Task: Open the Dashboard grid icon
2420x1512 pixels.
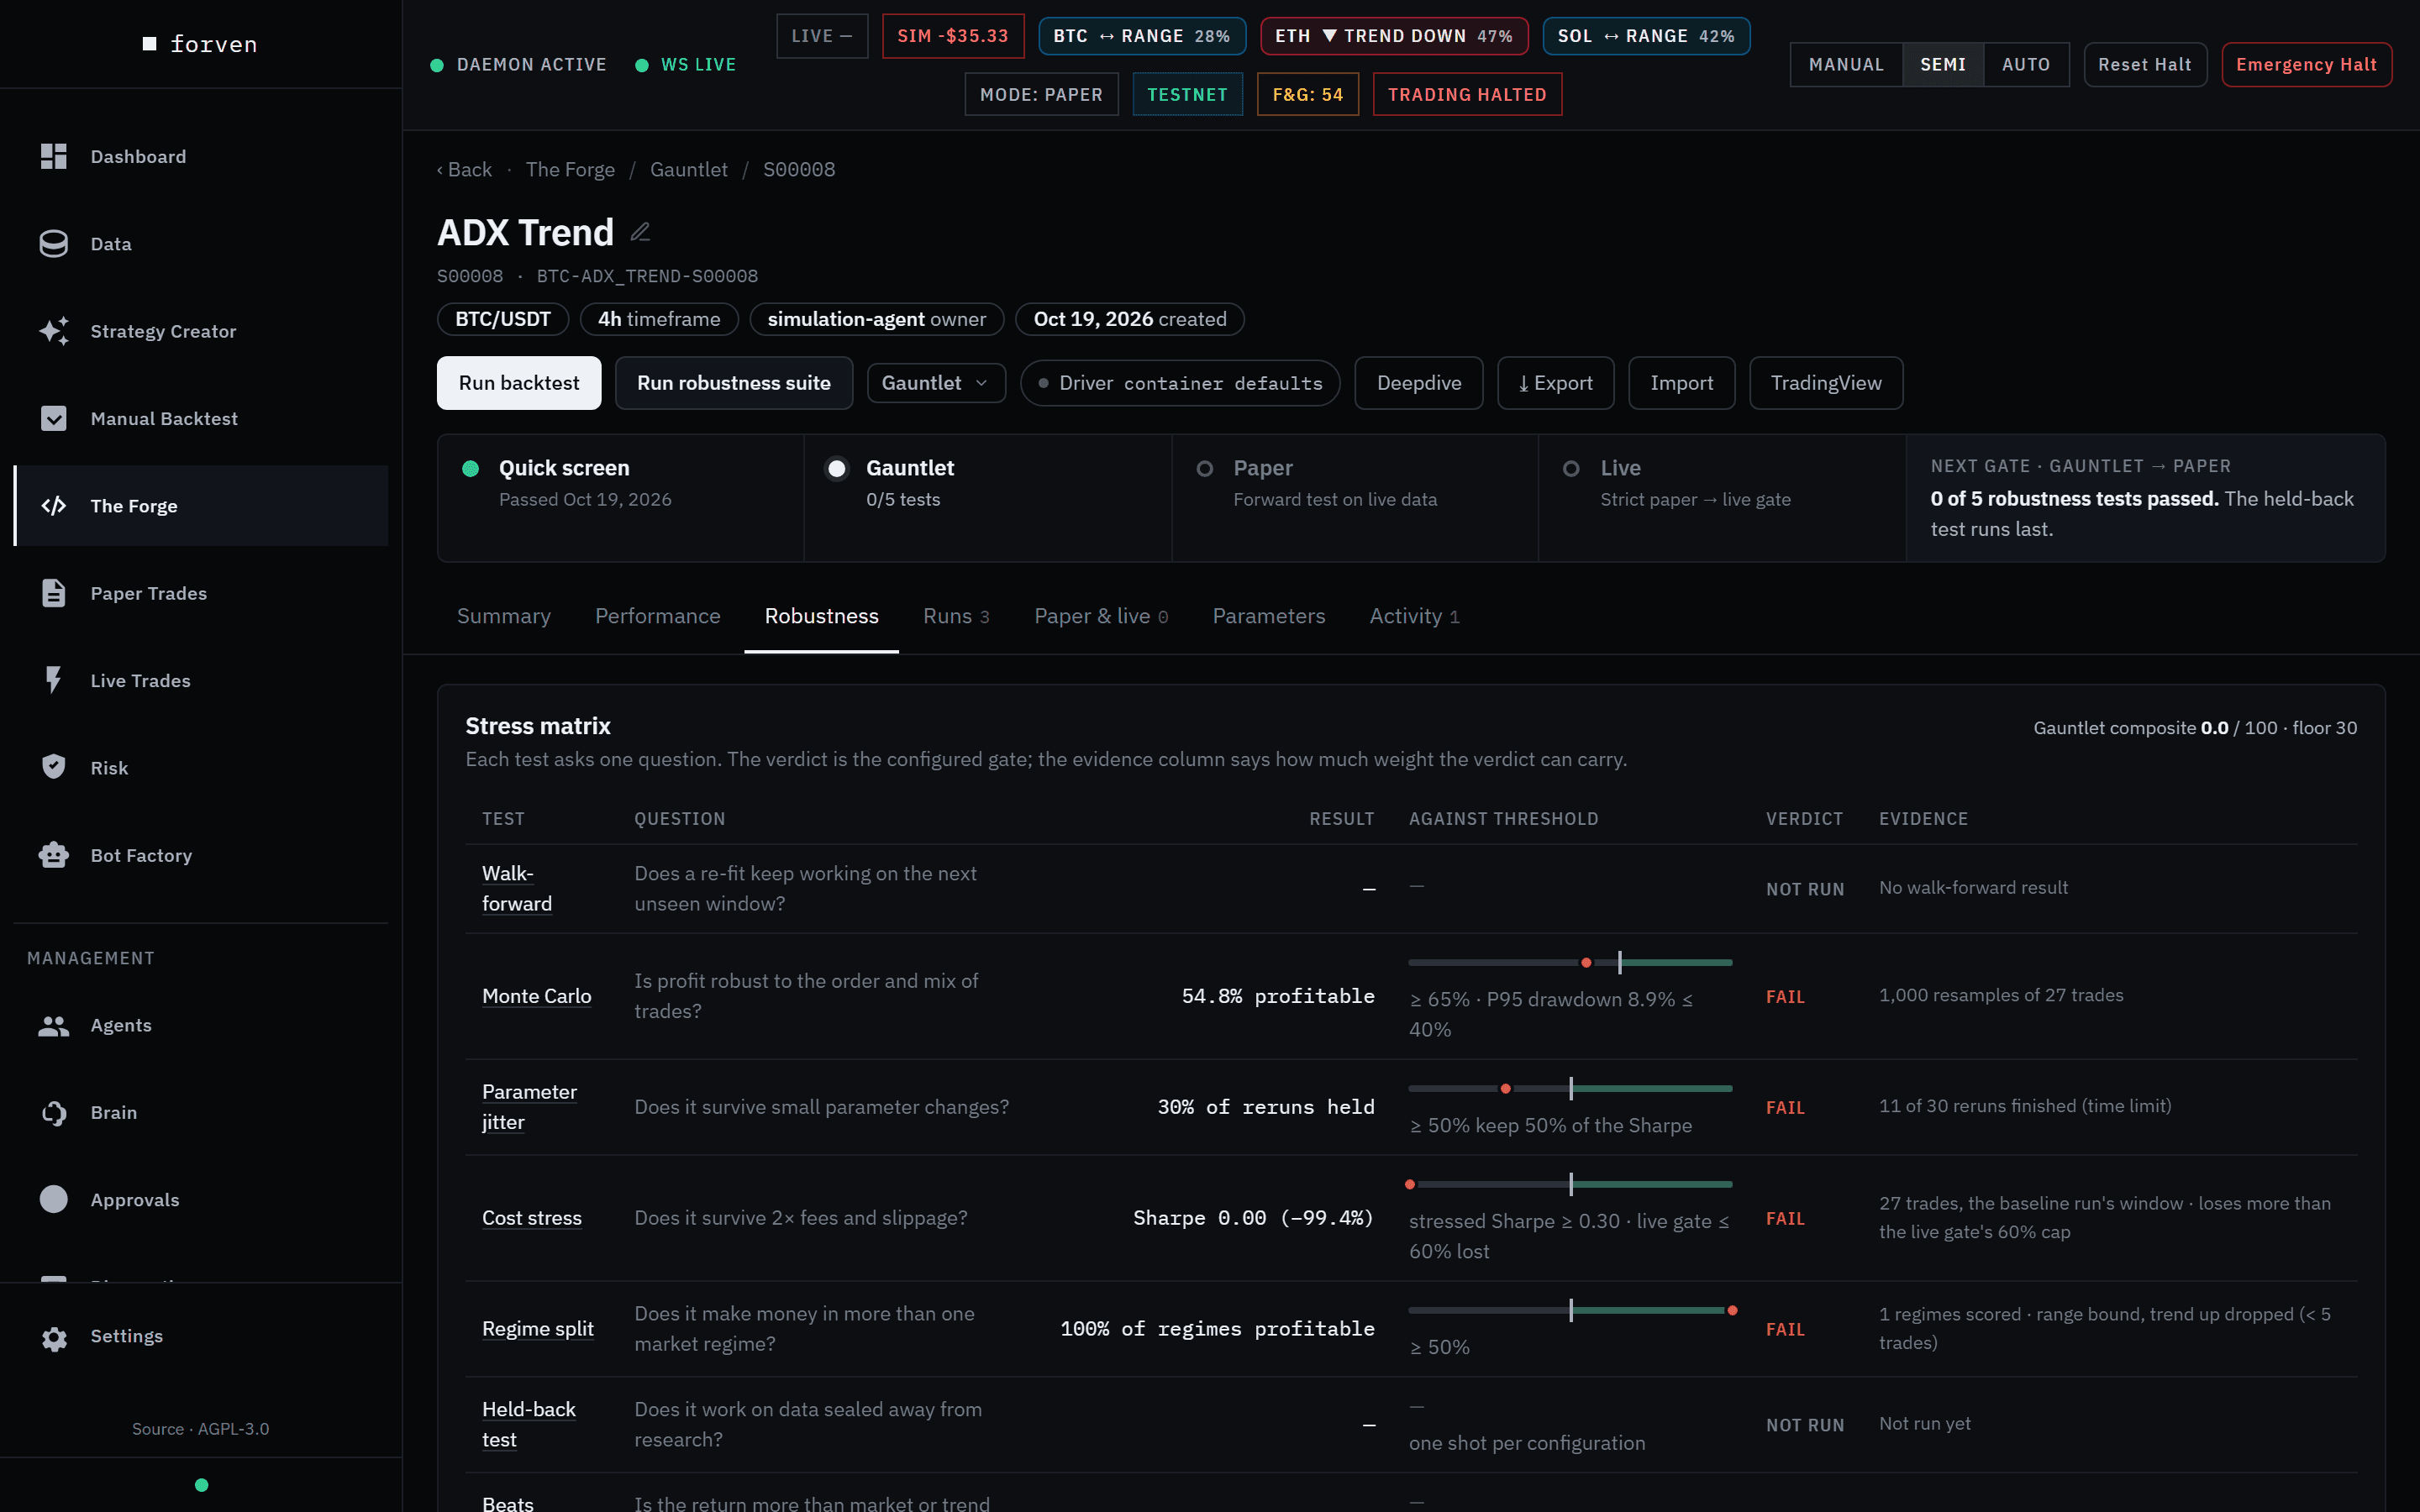Action: click(53, 156)
